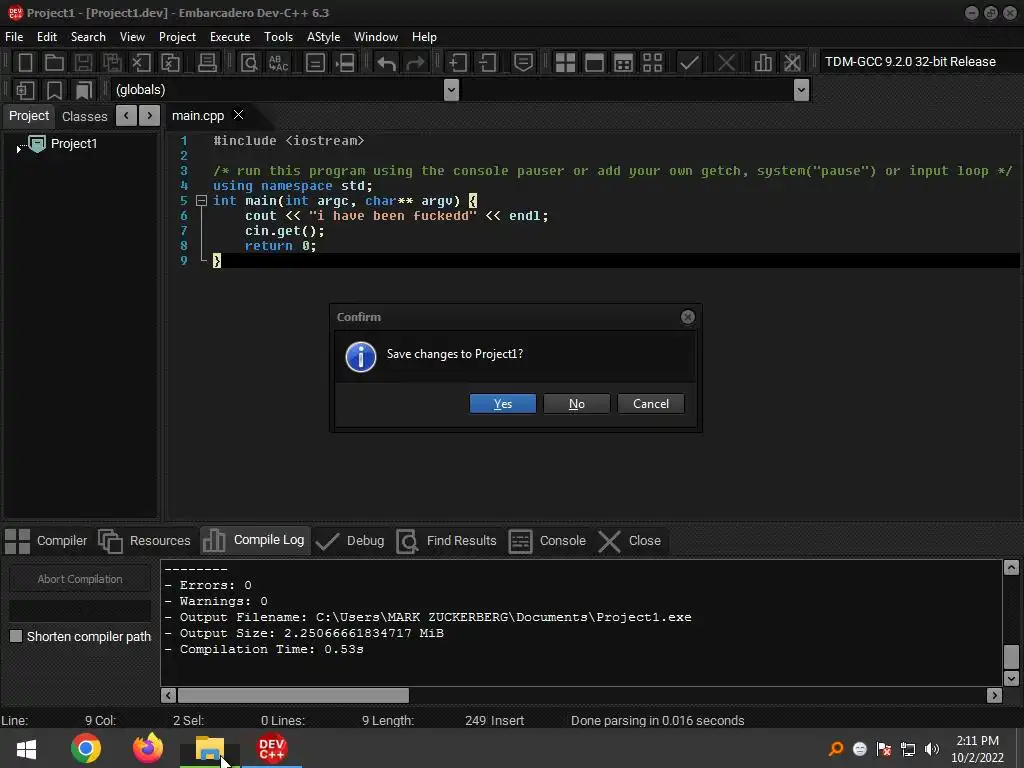Image resolution: width=1024 pixels, height=768 pixels.
Task: Click the Rebuild All toolbar icon
Action: coord(652,63)
